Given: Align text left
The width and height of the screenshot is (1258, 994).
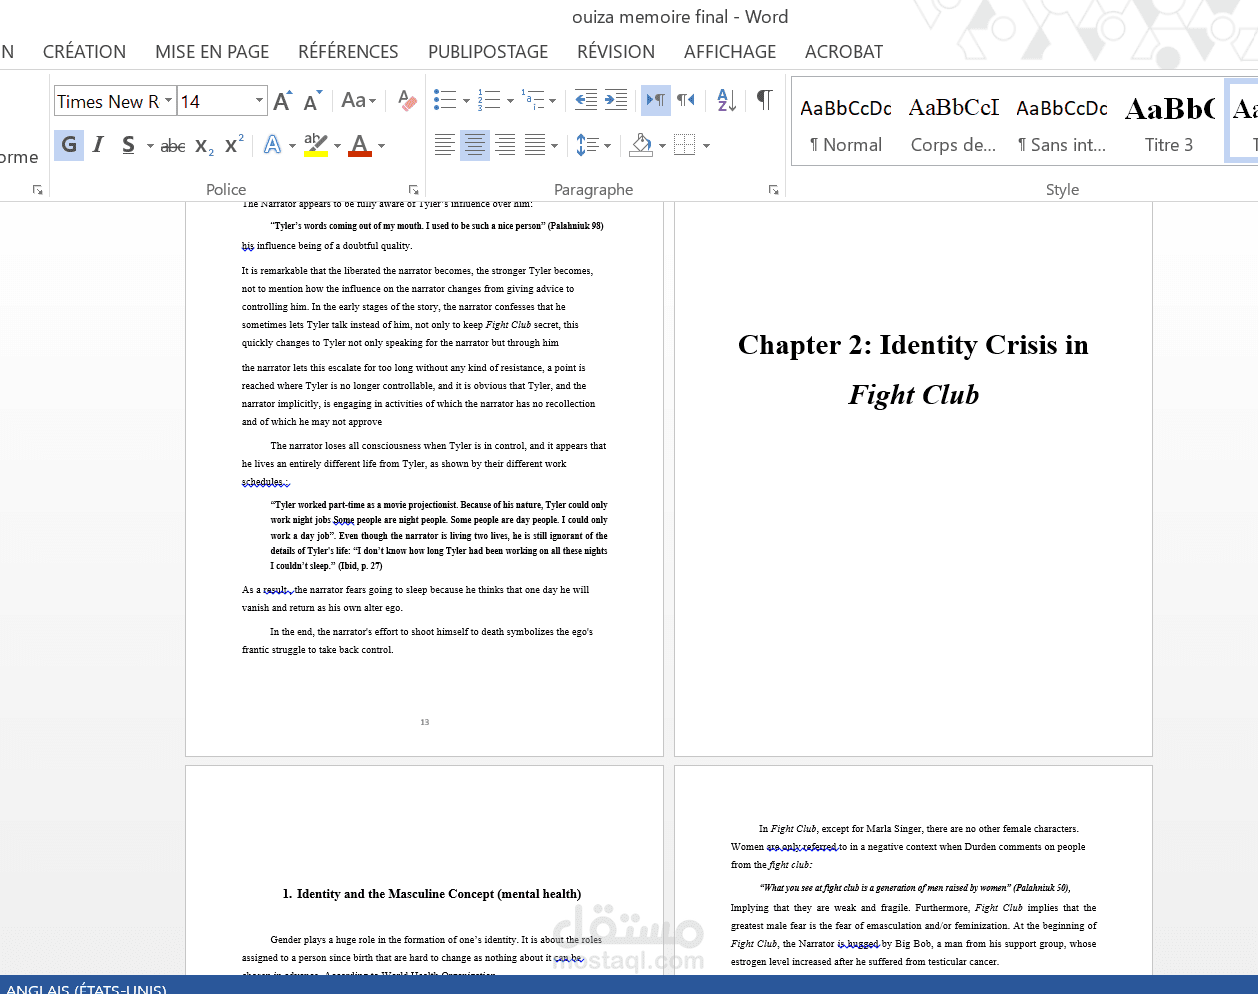Looking at the screenshot, I should [445, 145].
